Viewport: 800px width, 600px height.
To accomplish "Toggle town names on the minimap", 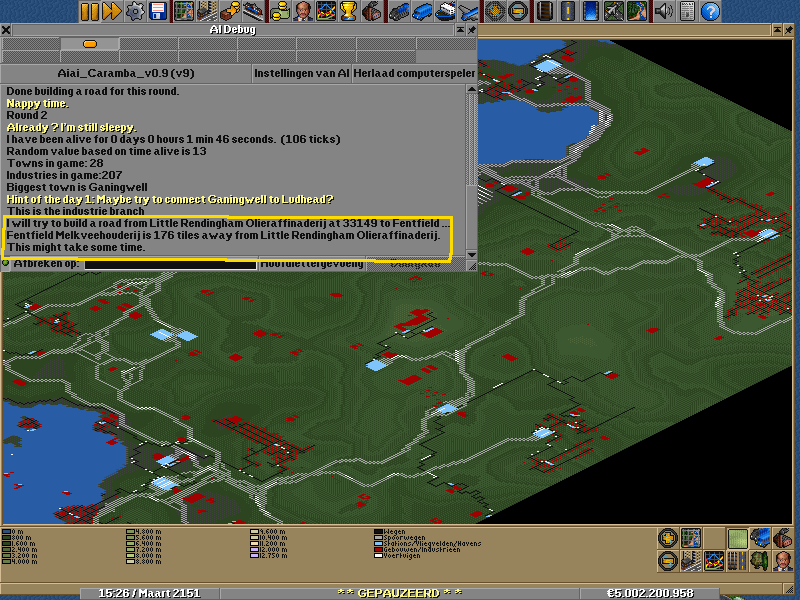I will 690,561.
